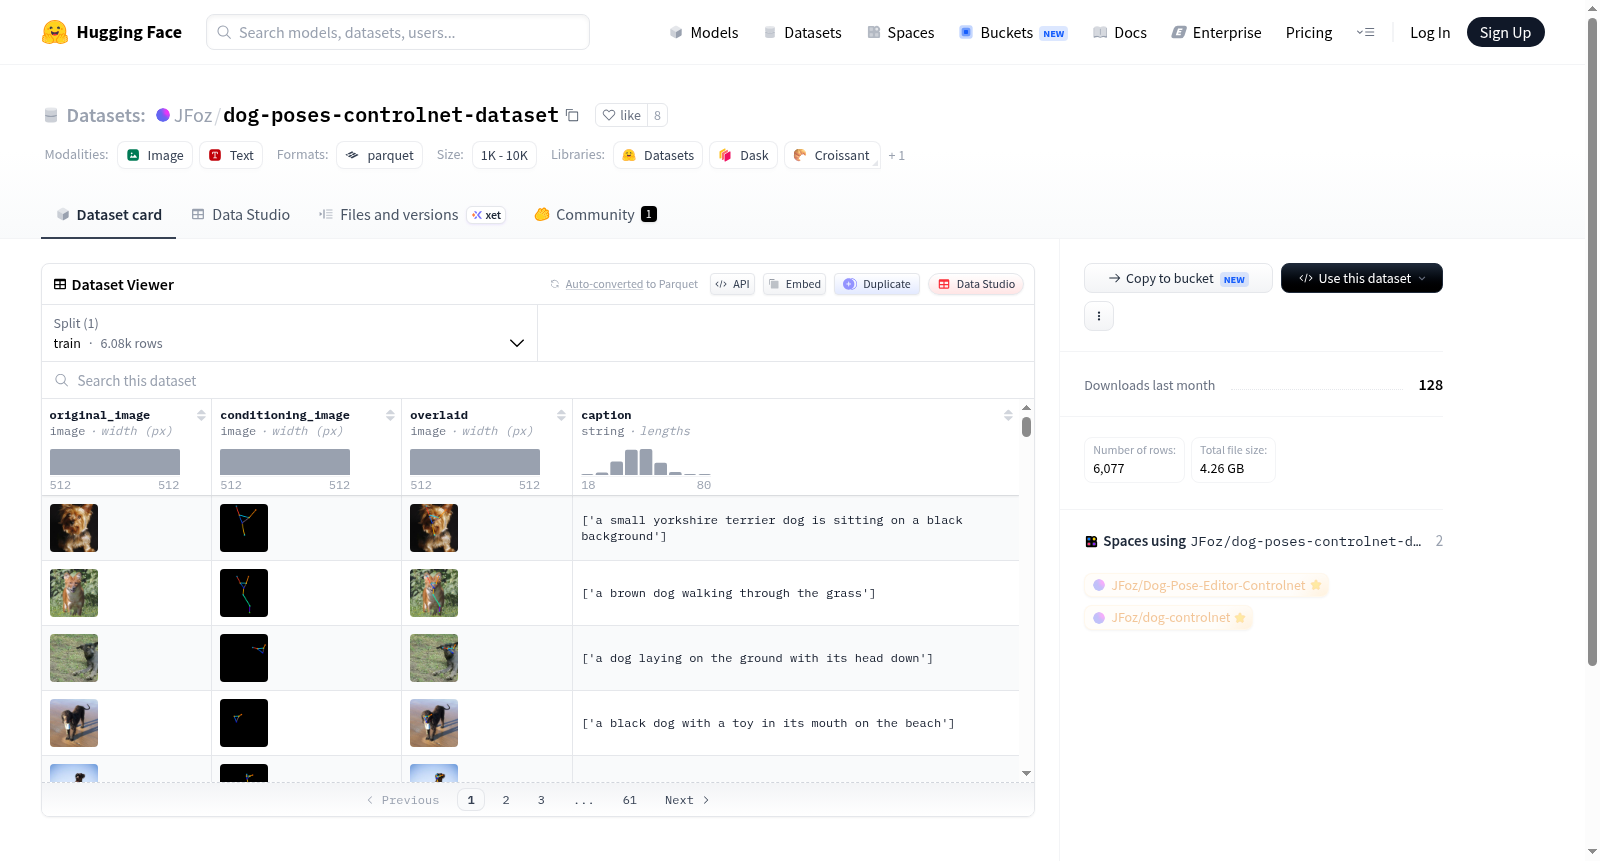Viewport: 1600px width, 861px height.
Task: Click the Embed button
Action: tap(794, 284)
